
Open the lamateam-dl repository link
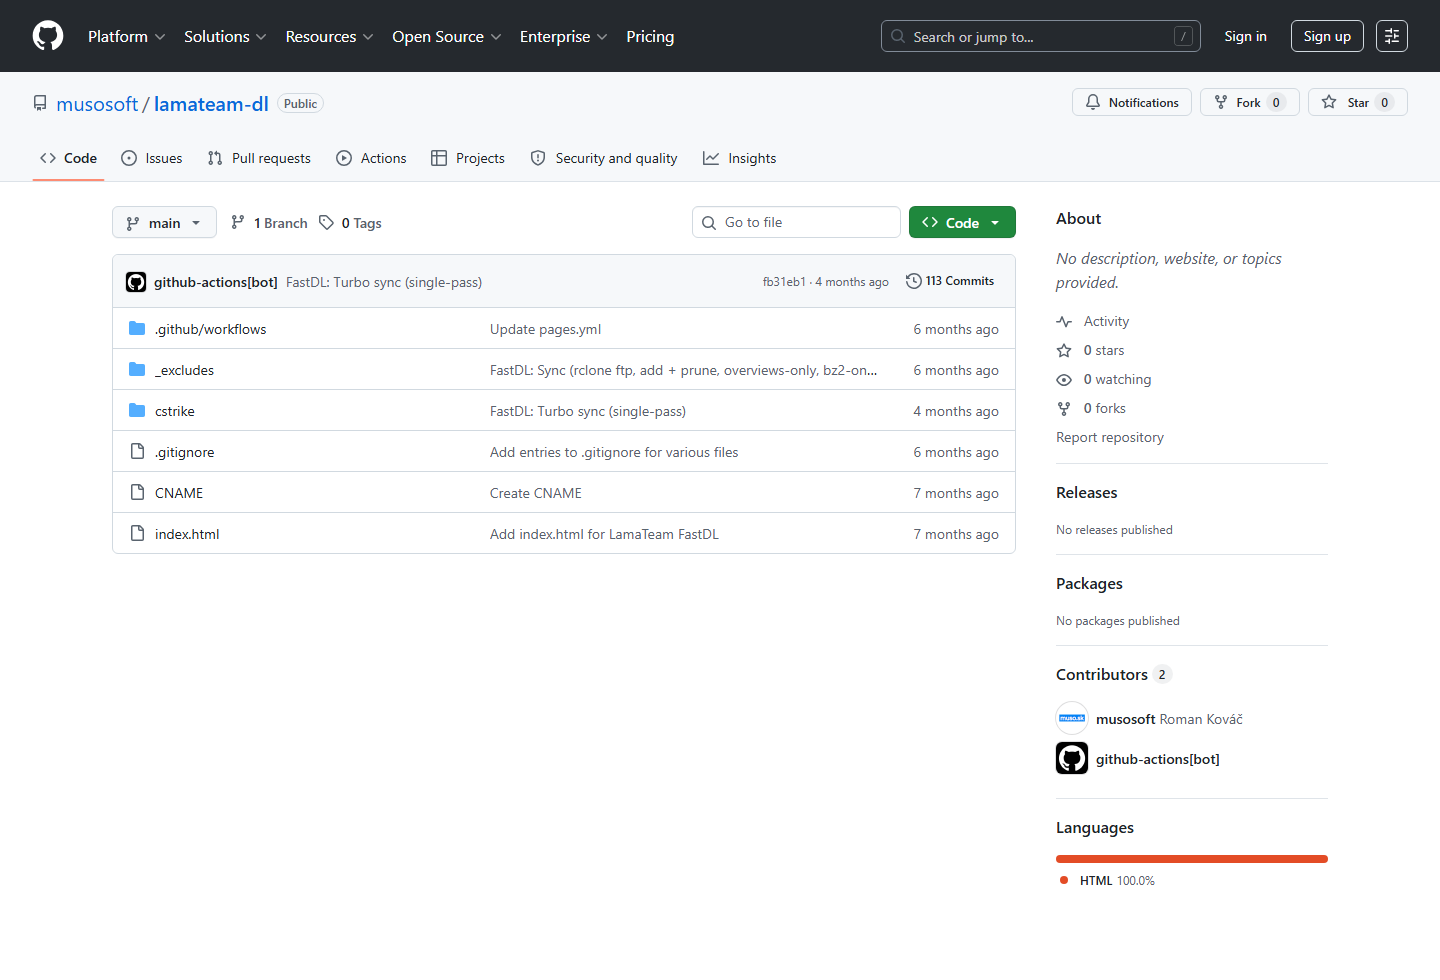point(211,104)
